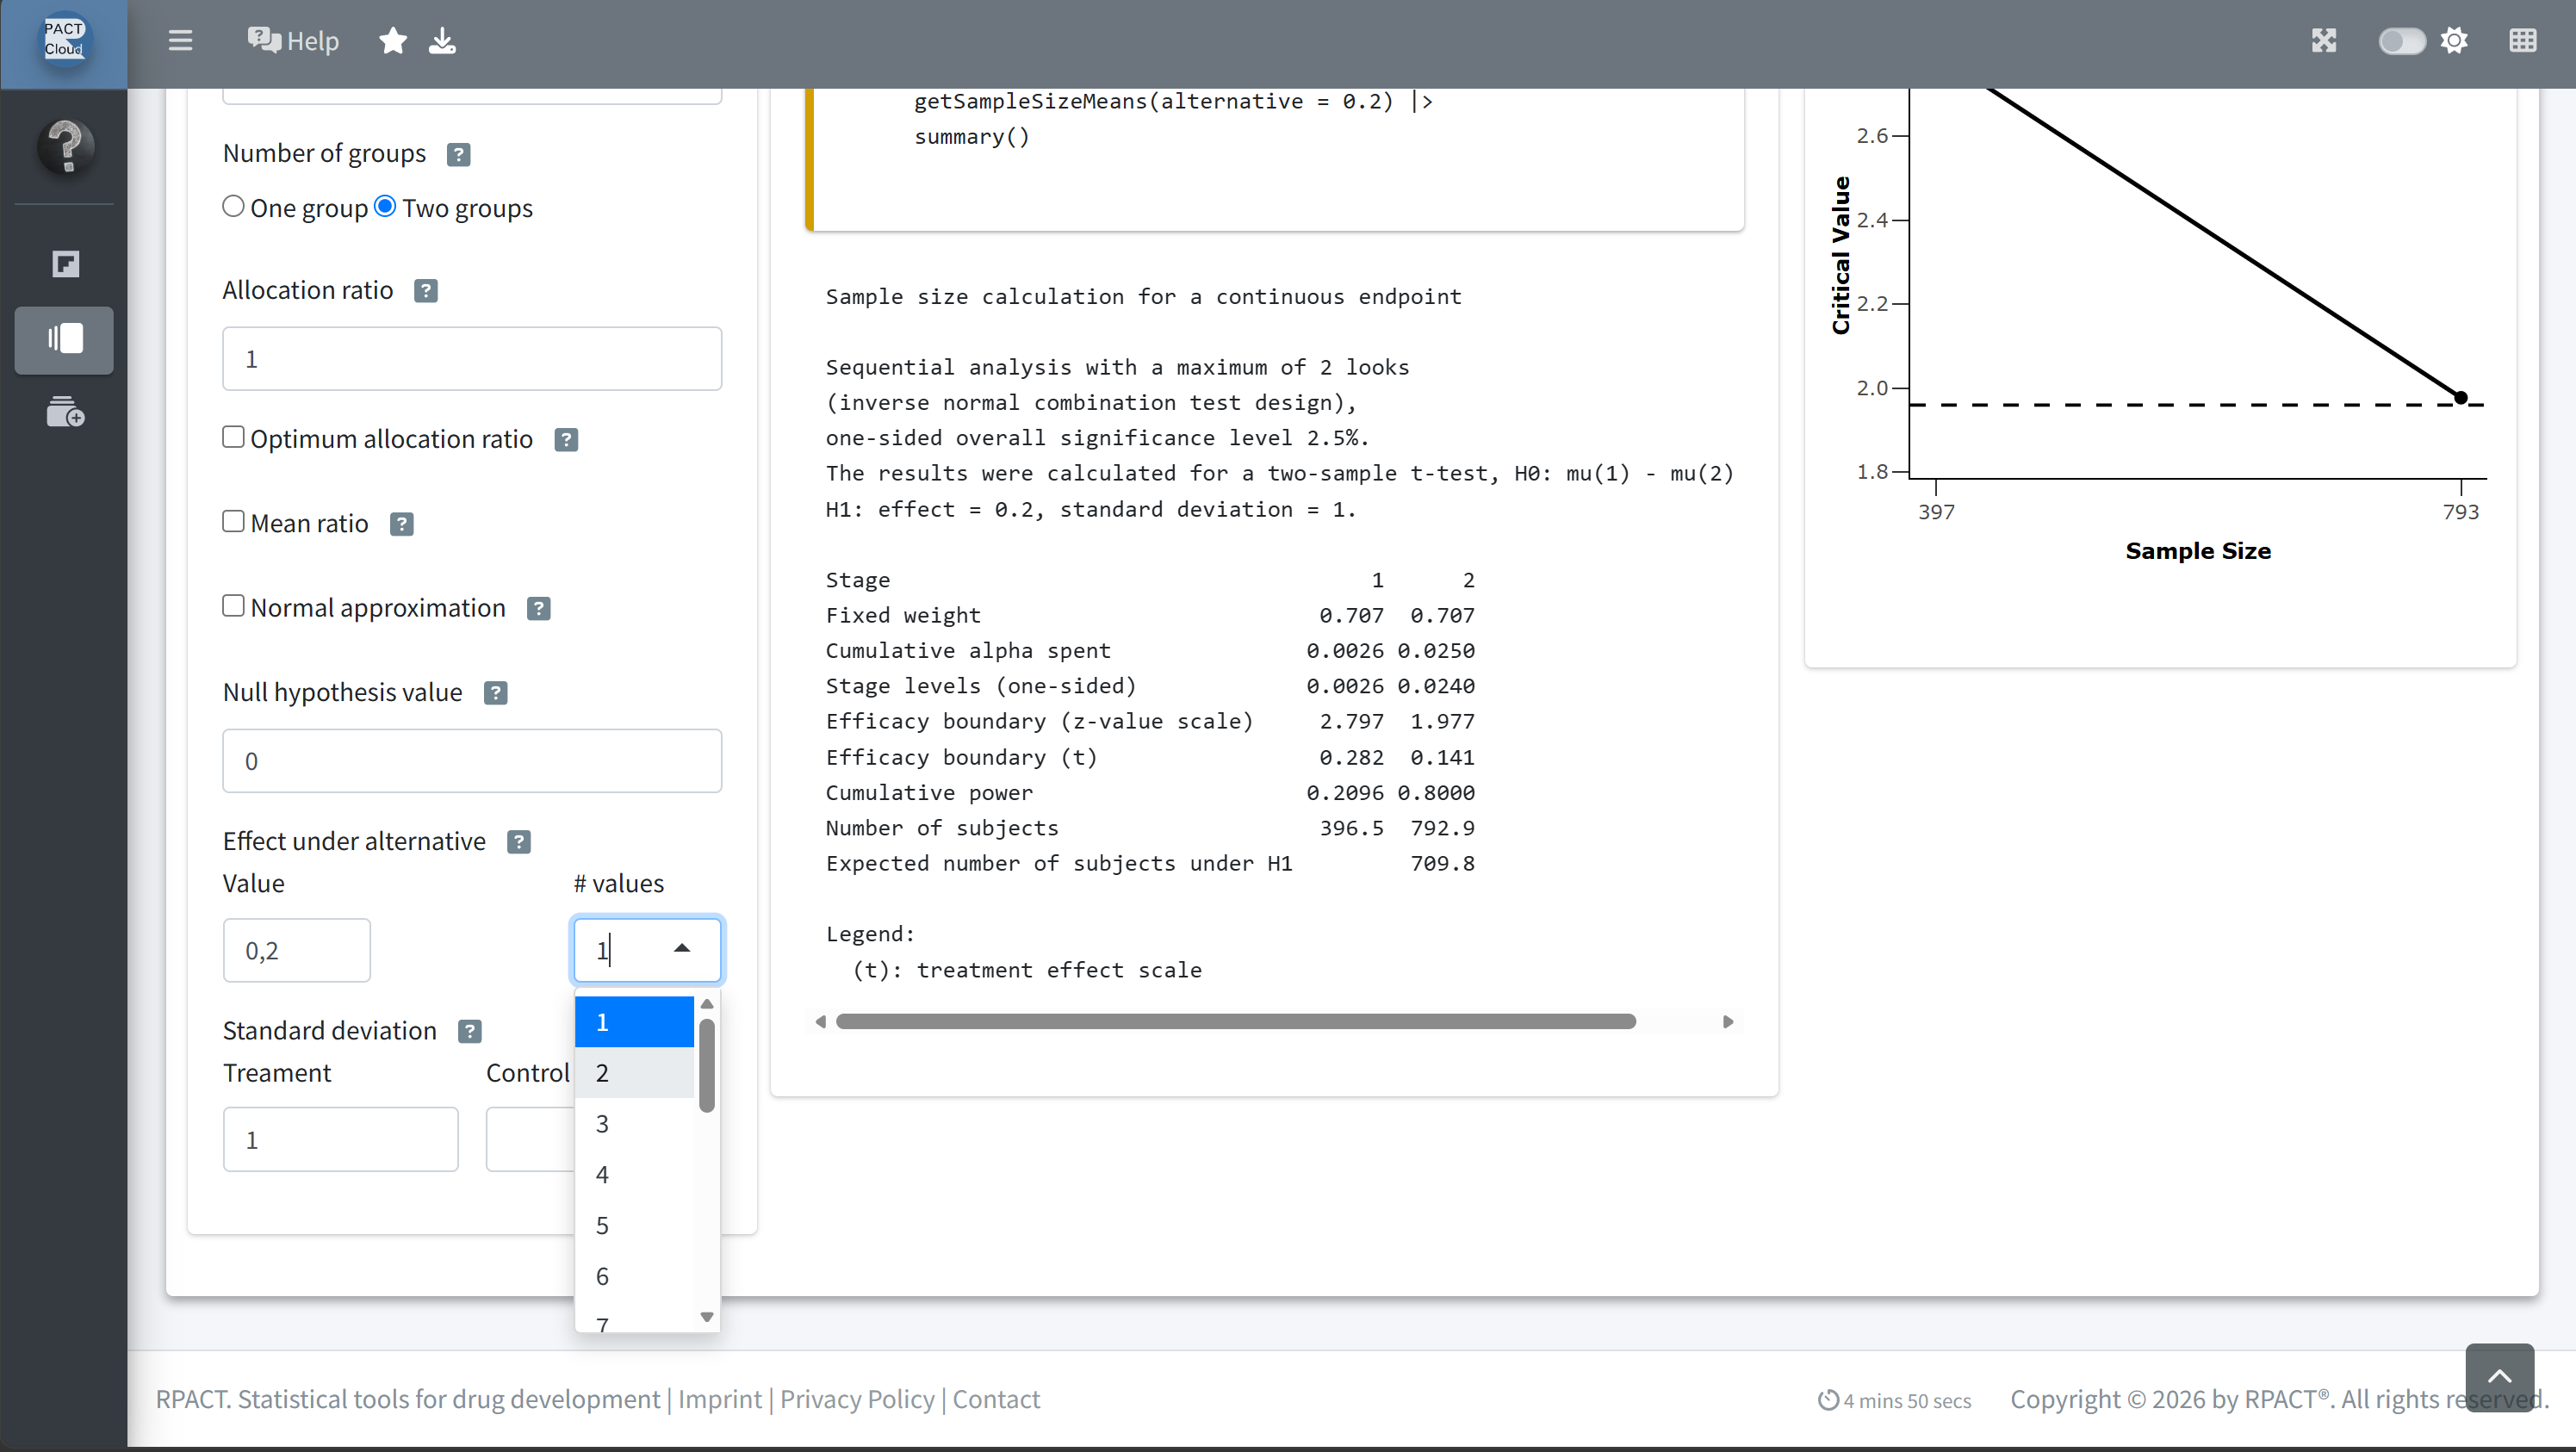Click the plot endpoint at sample size 793
Screen dimensions: 2576x1452
[2460, 398]
